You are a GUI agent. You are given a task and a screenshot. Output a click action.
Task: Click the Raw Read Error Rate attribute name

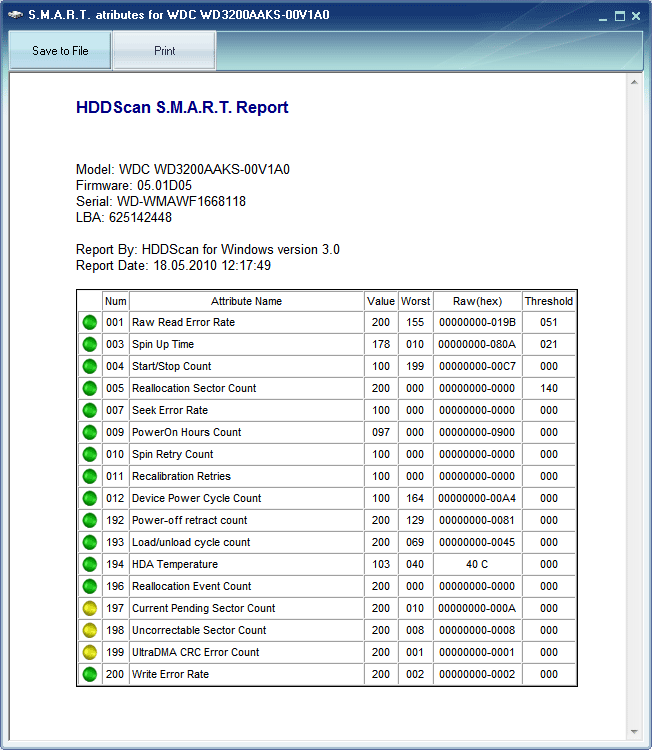184,322
